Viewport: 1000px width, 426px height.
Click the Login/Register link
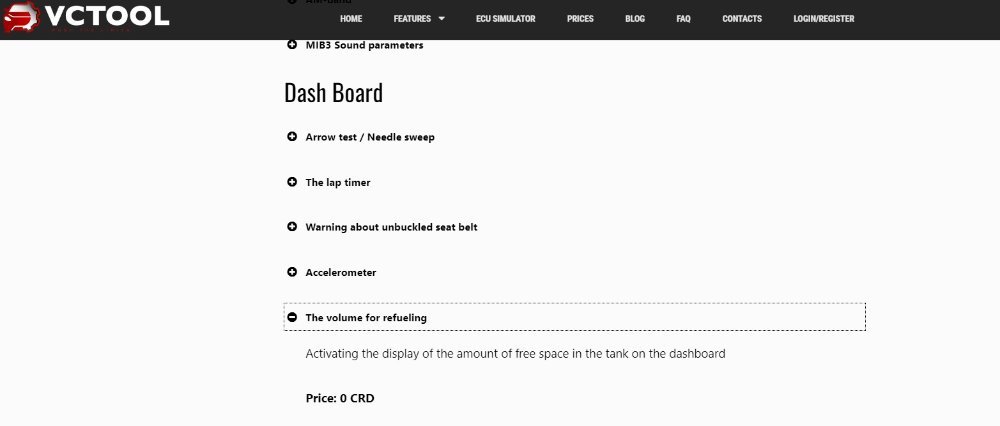coord(824,18)
